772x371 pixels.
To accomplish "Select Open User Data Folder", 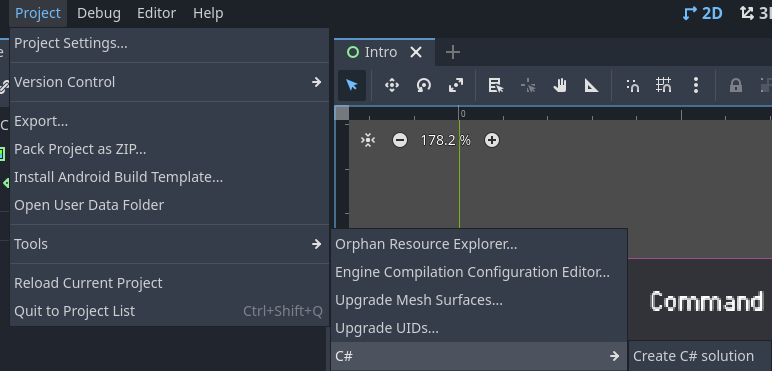I will pyautogui.click(x=169, y=205).
